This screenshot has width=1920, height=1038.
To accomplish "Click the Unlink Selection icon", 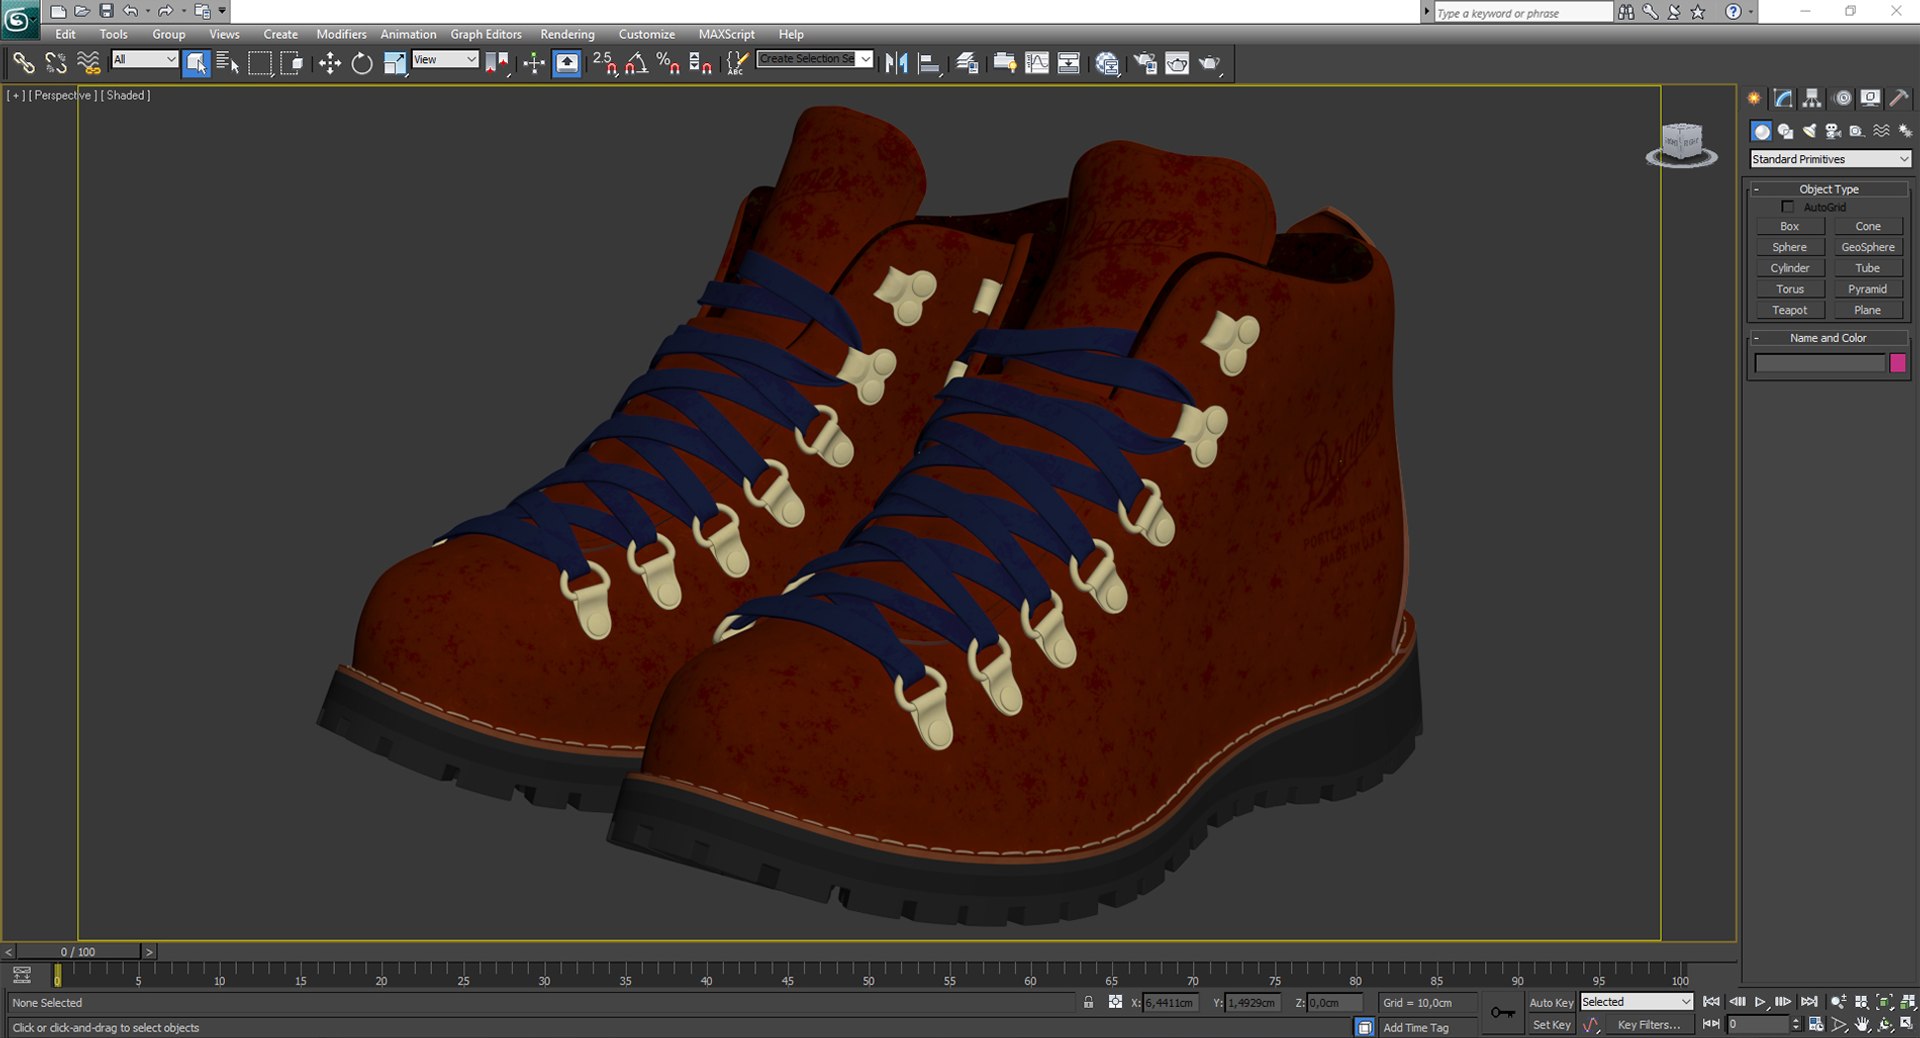I will pyautogui.click(x=56, y=63).
